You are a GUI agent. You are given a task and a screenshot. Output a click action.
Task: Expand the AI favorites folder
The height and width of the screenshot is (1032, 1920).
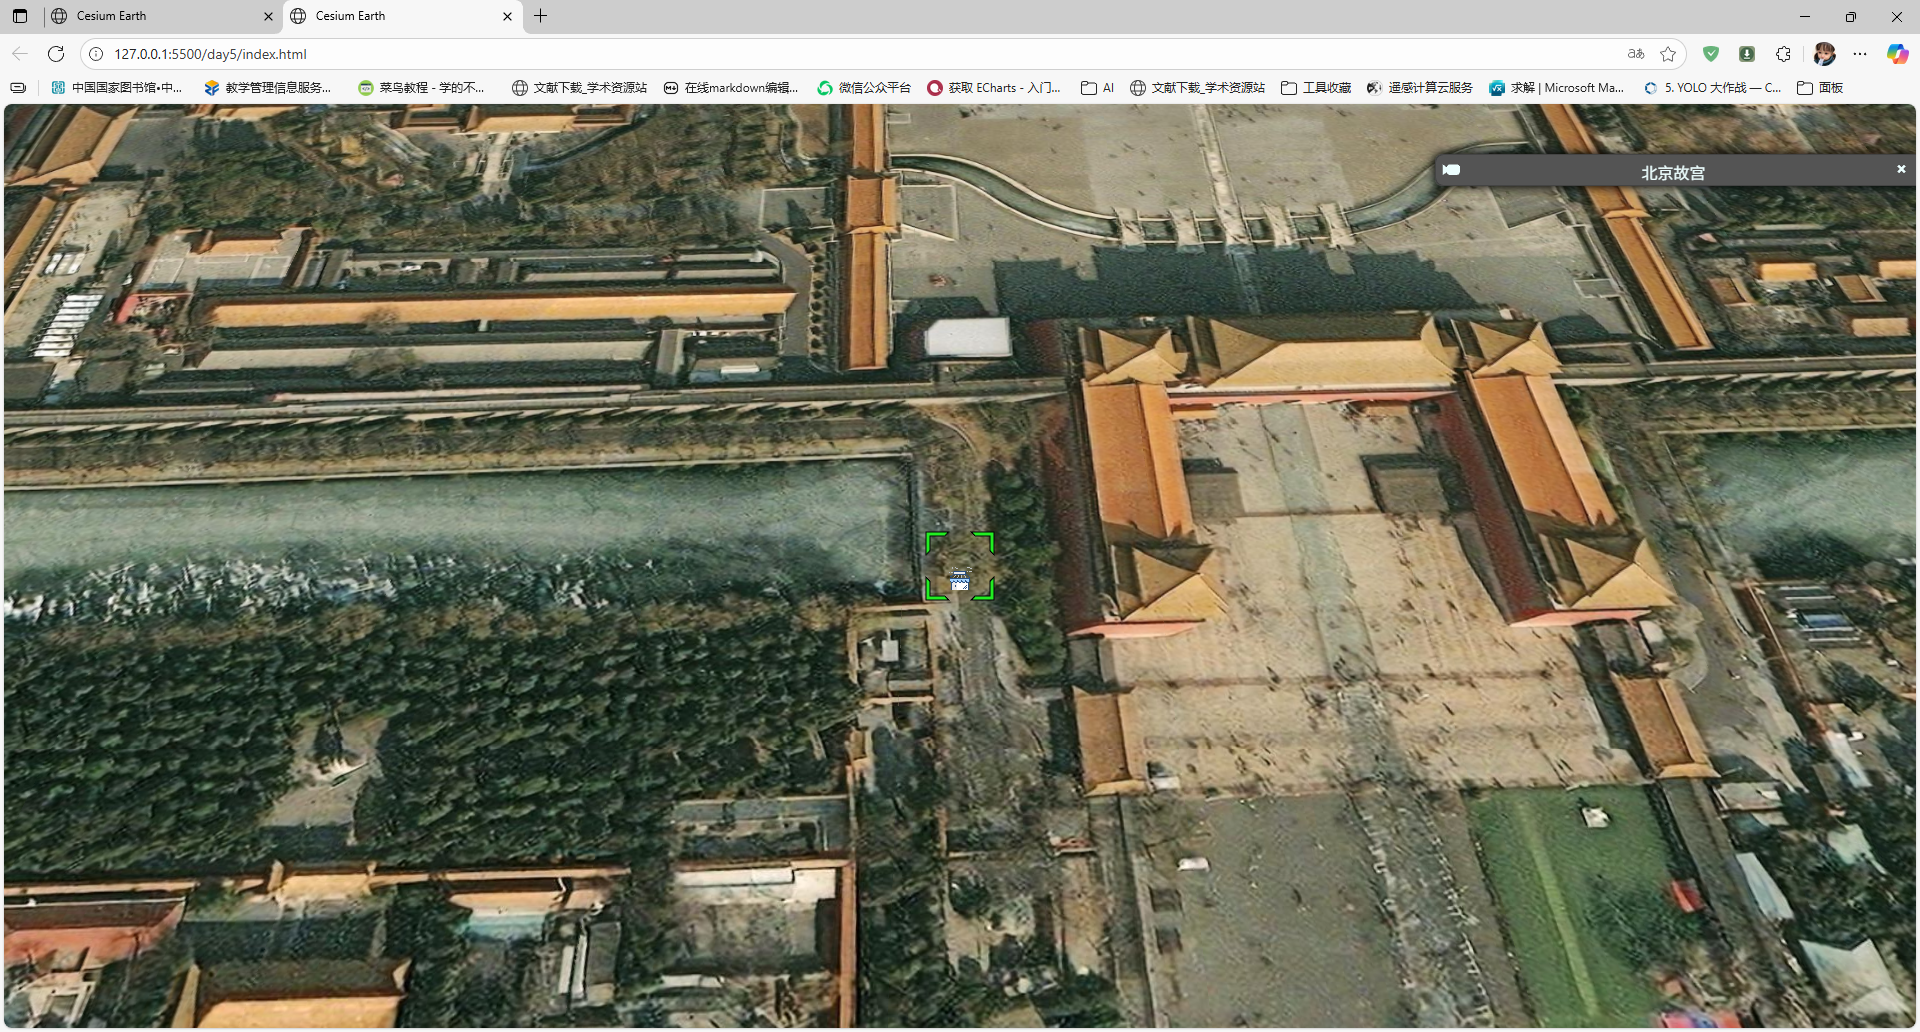(1098, 88)
